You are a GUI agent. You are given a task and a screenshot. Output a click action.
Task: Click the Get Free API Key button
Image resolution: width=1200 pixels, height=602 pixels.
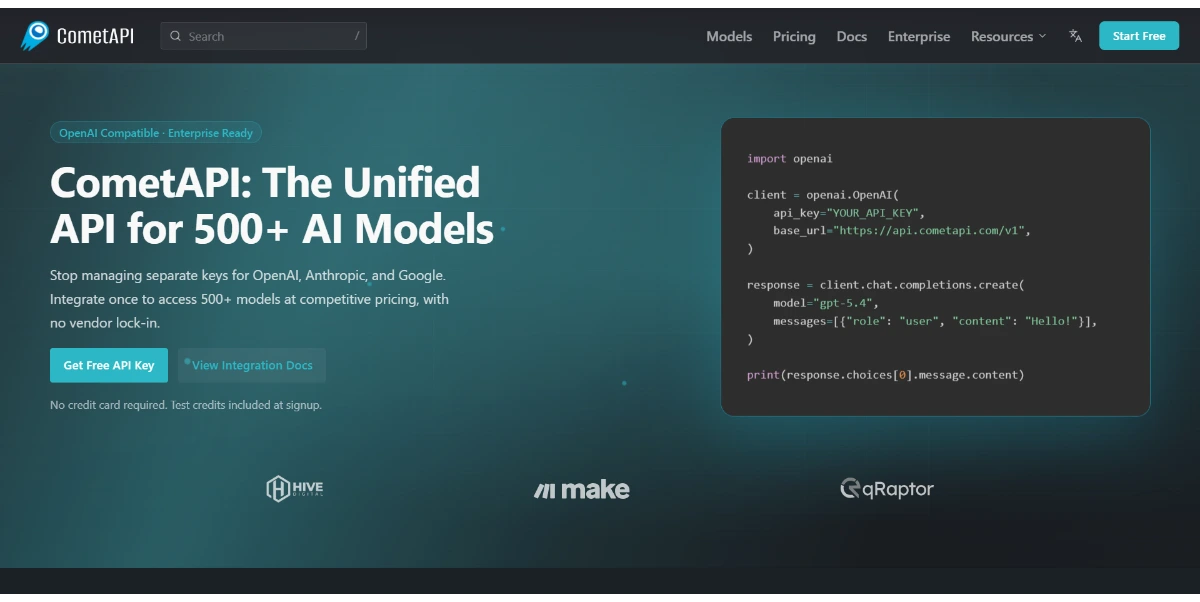tap(109, 365)
